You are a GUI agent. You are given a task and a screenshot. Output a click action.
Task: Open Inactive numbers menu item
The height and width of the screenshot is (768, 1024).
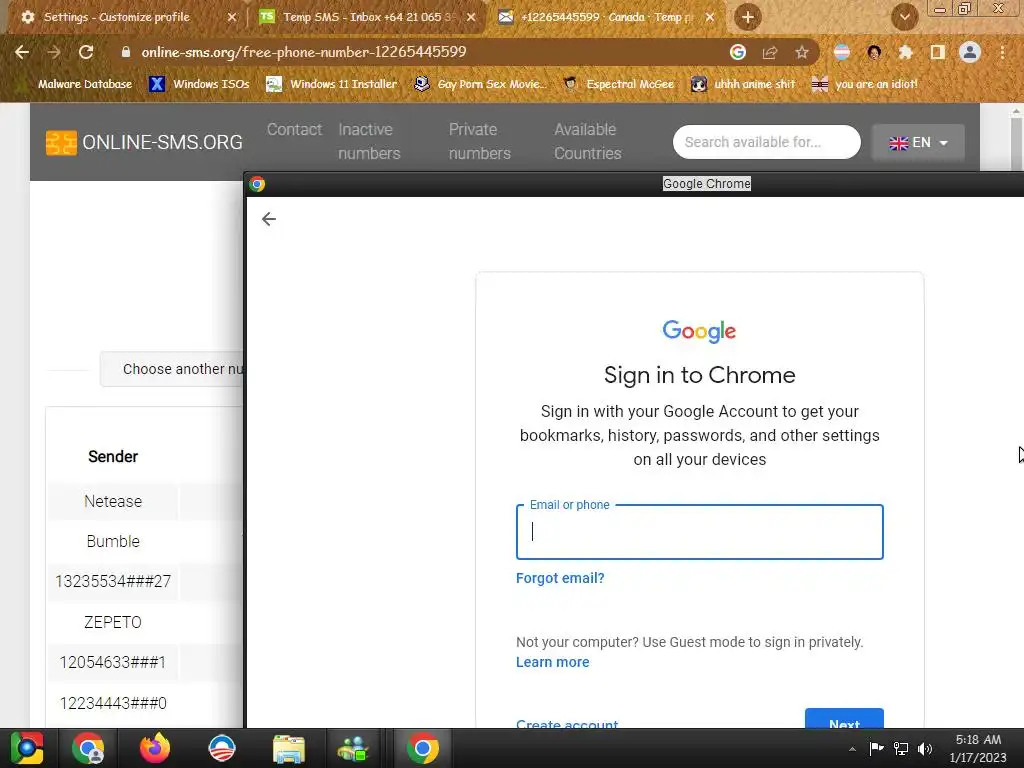click(369, 141)
